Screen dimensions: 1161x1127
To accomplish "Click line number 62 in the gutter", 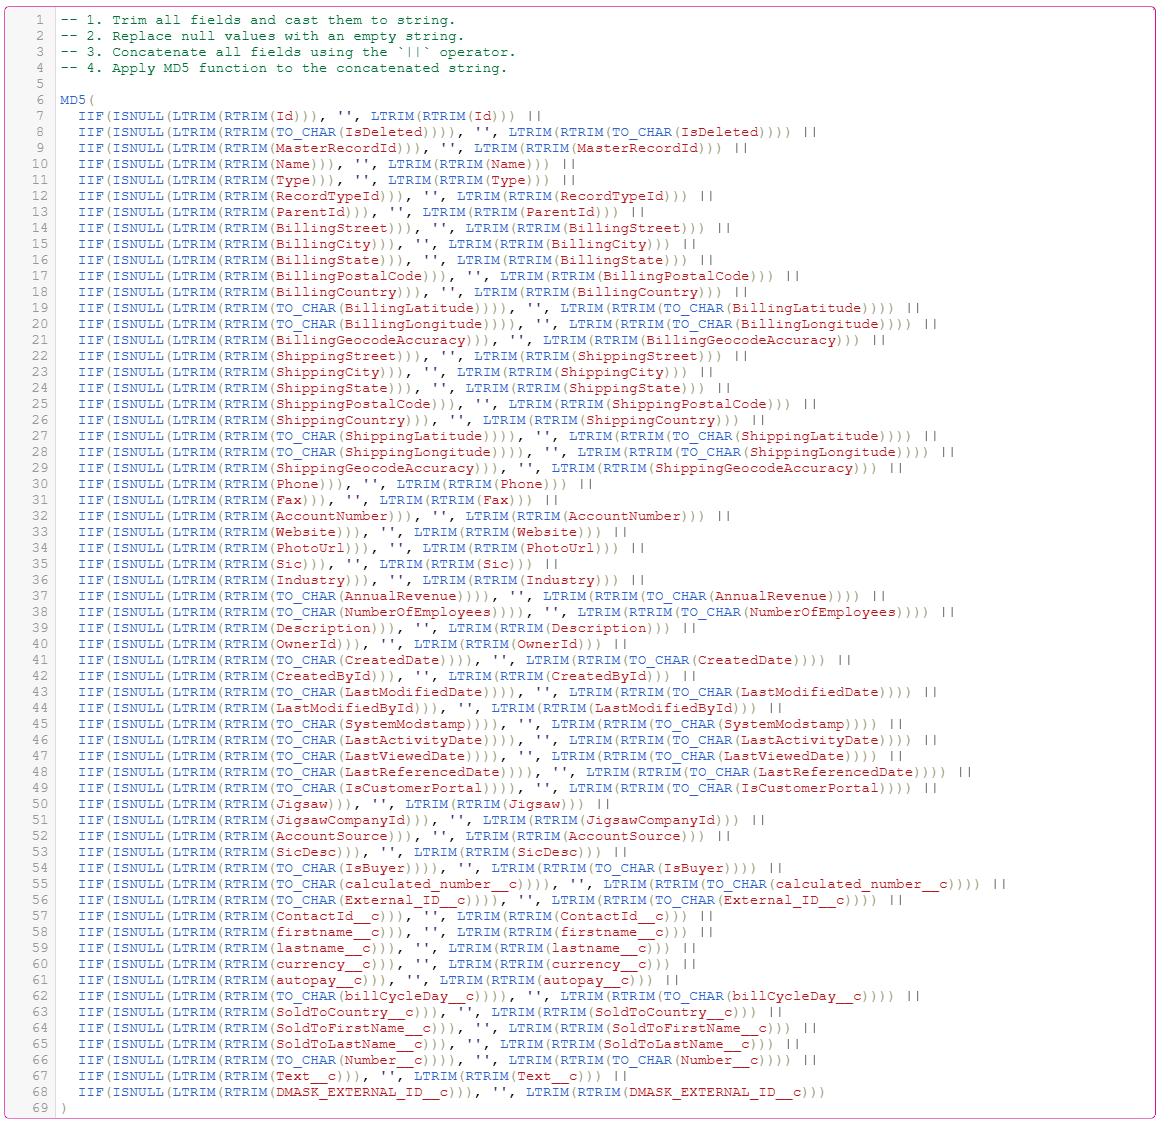I will pyautogui.click(x=40, y=996).
